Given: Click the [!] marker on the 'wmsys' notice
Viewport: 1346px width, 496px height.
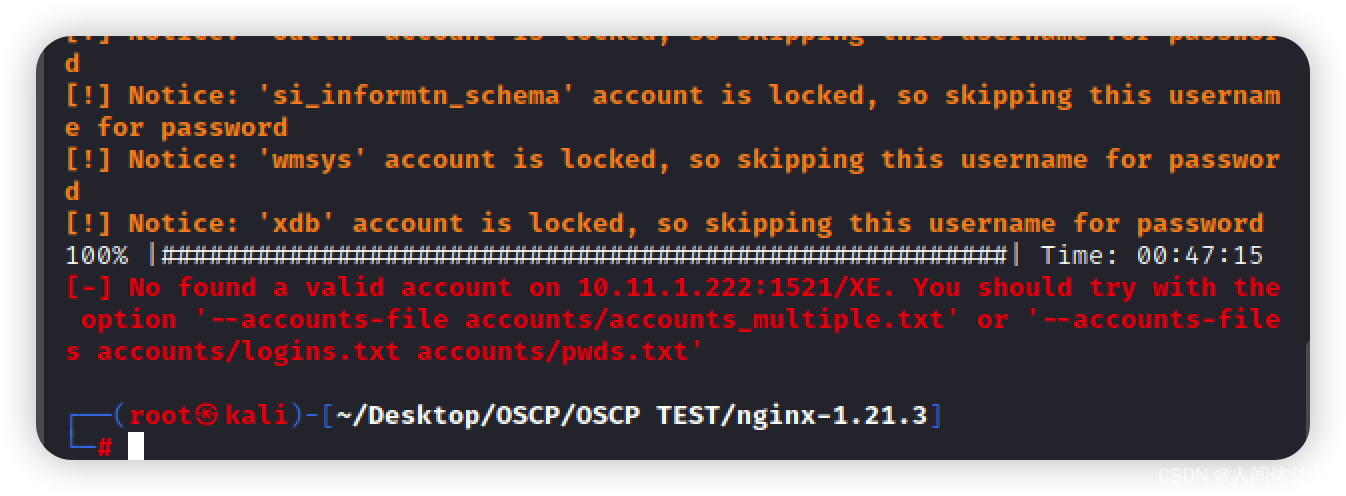Looking at the screenshot, I should pyautogui.click(x=89, y=159).
